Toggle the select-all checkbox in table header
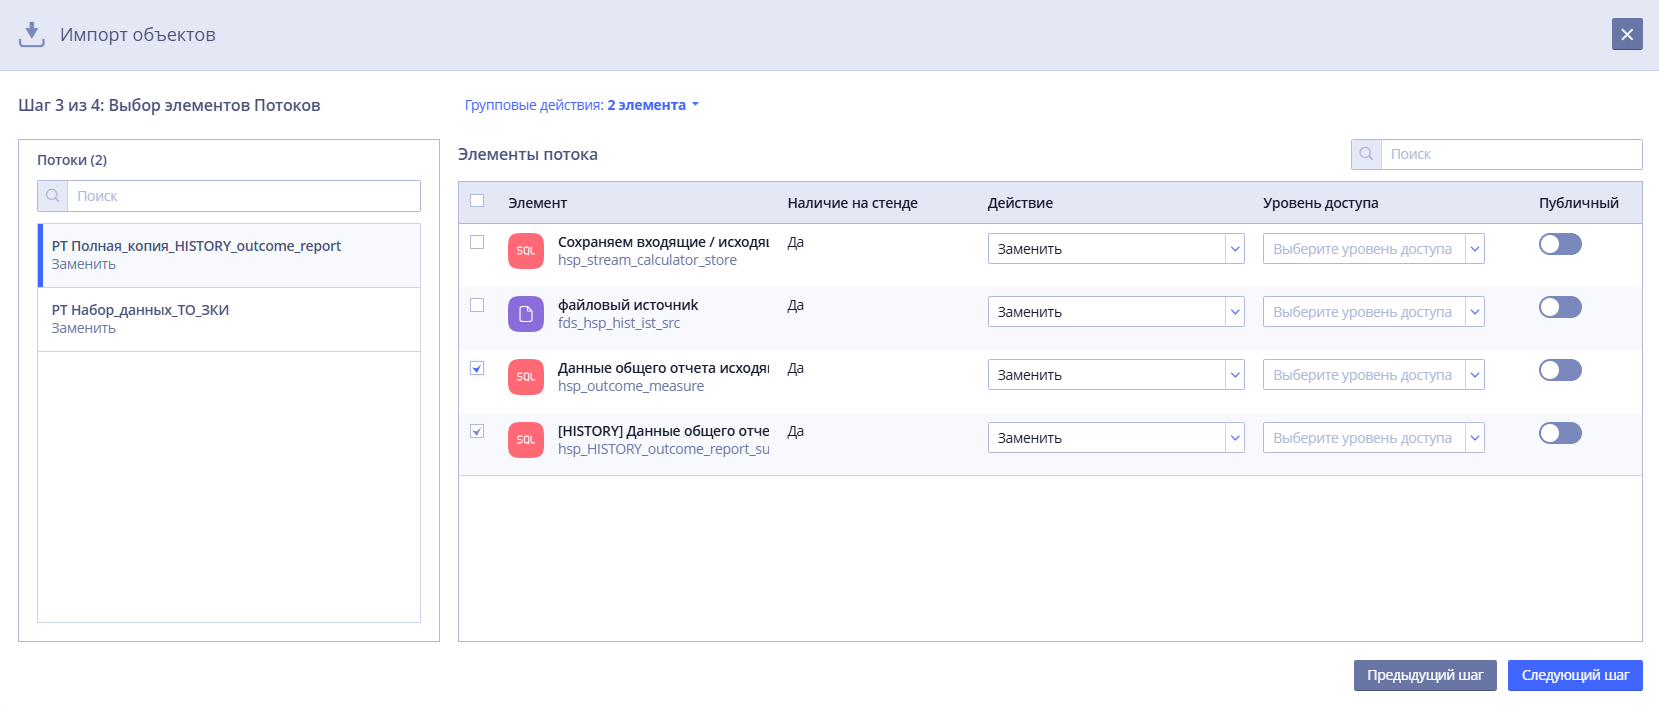Viewport: 1659px width, 706px height. pyautogui.click(x=477, y=201)
